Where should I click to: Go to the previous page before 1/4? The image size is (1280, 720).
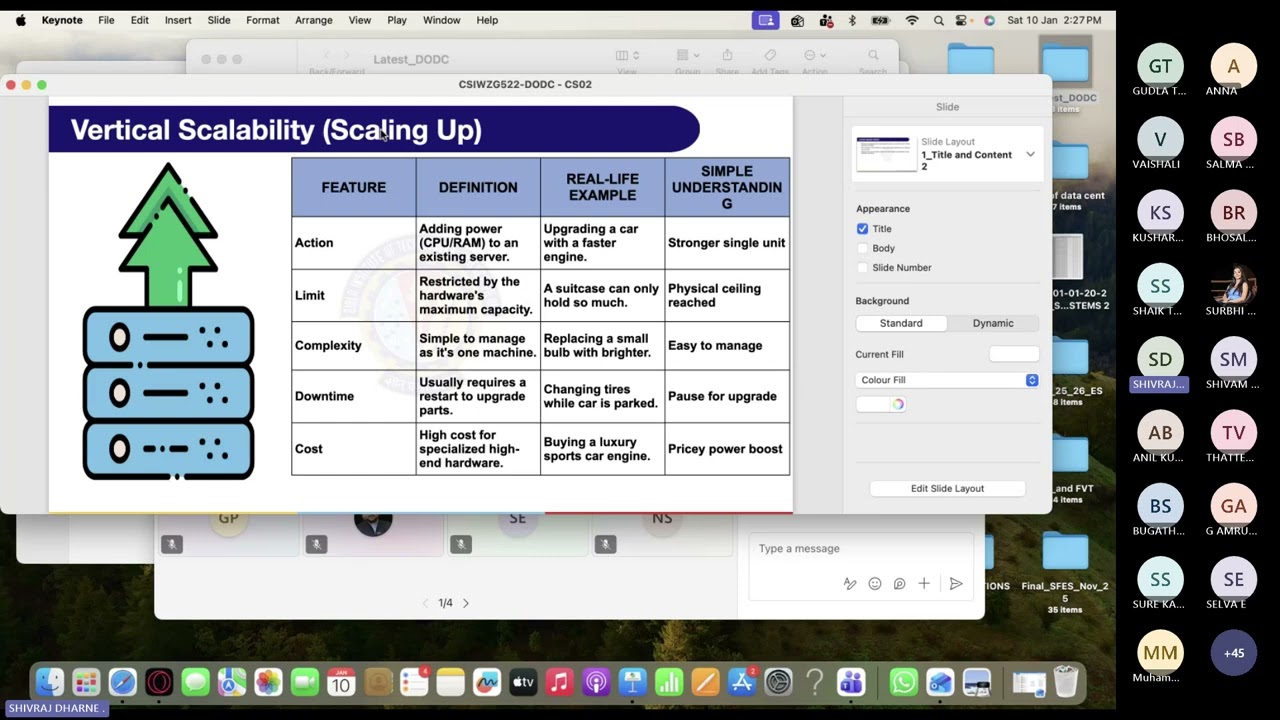[x=425, y=603]
